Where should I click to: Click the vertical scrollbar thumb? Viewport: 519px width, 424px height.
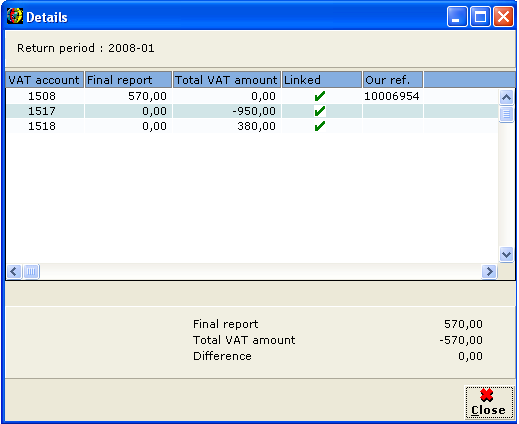tap(506, 114)
